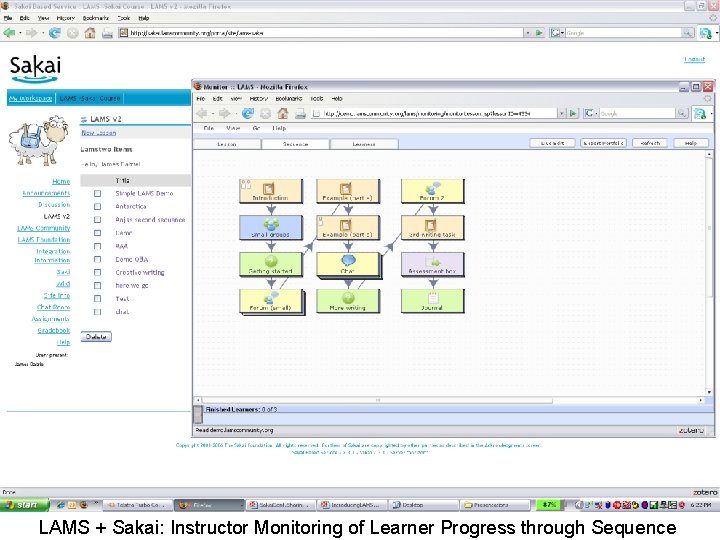The width and height of the screenshot is (720, 540).
Task: Open Monitor window URL history dropdown
Action: pos(562,113)
